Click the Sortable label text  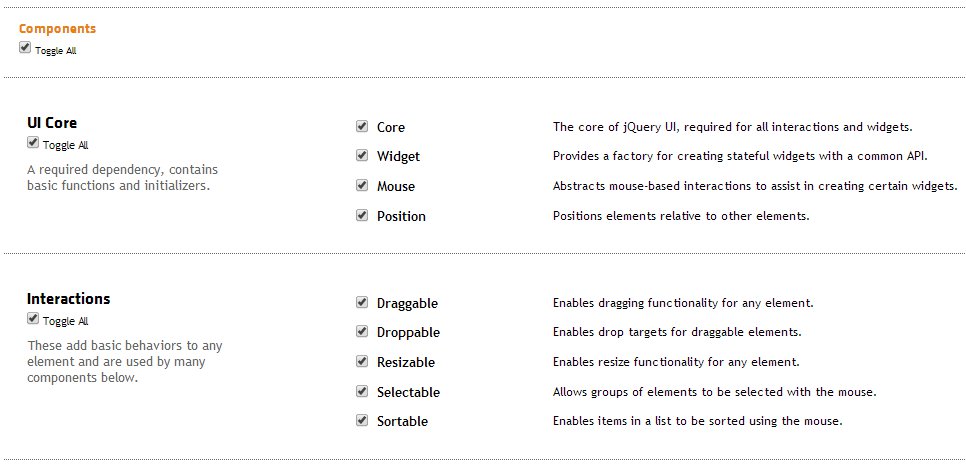point(402,421)
